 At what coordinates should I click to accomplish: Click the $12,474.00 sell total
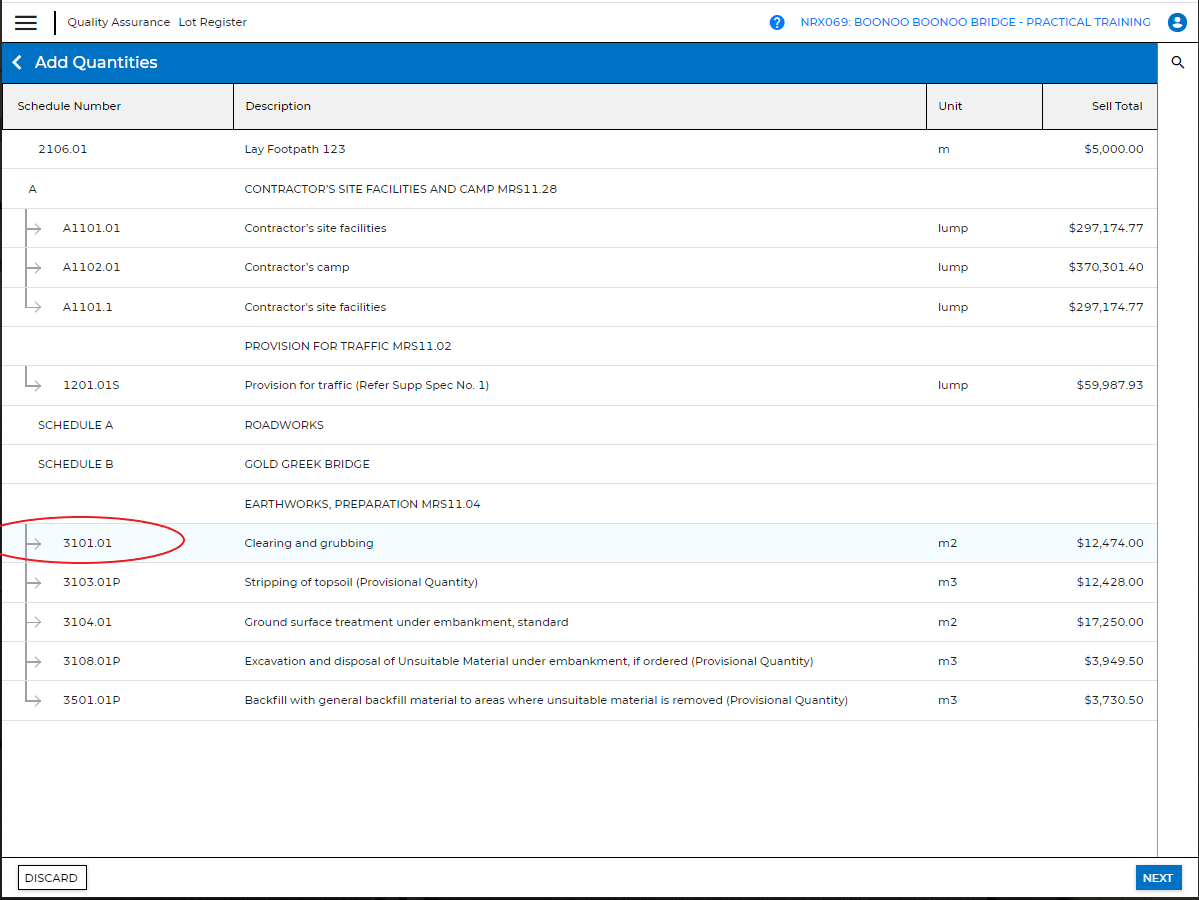(1110, 543)
